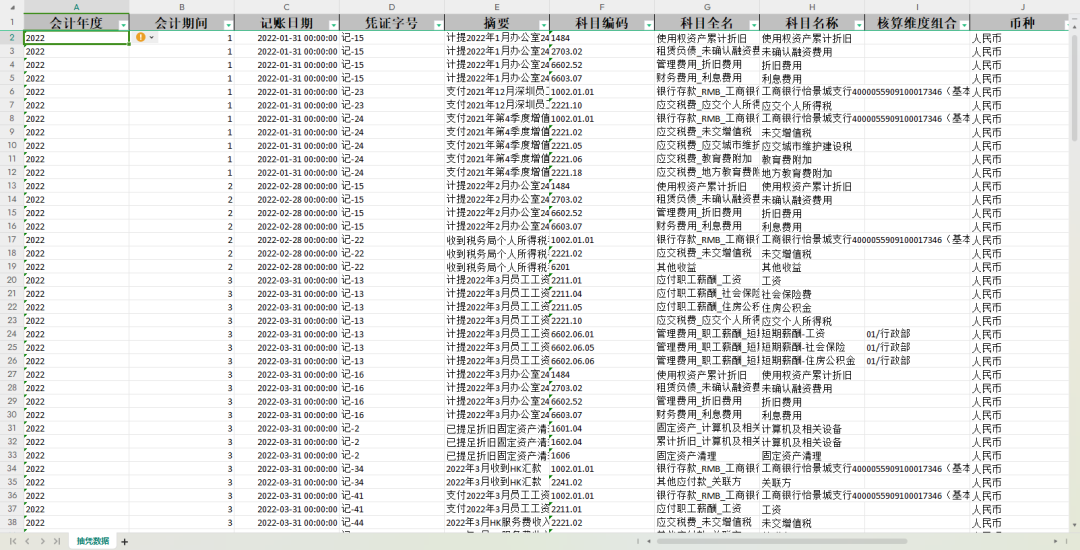Select column H header
1080x550 pixels.
pos(812,6)
